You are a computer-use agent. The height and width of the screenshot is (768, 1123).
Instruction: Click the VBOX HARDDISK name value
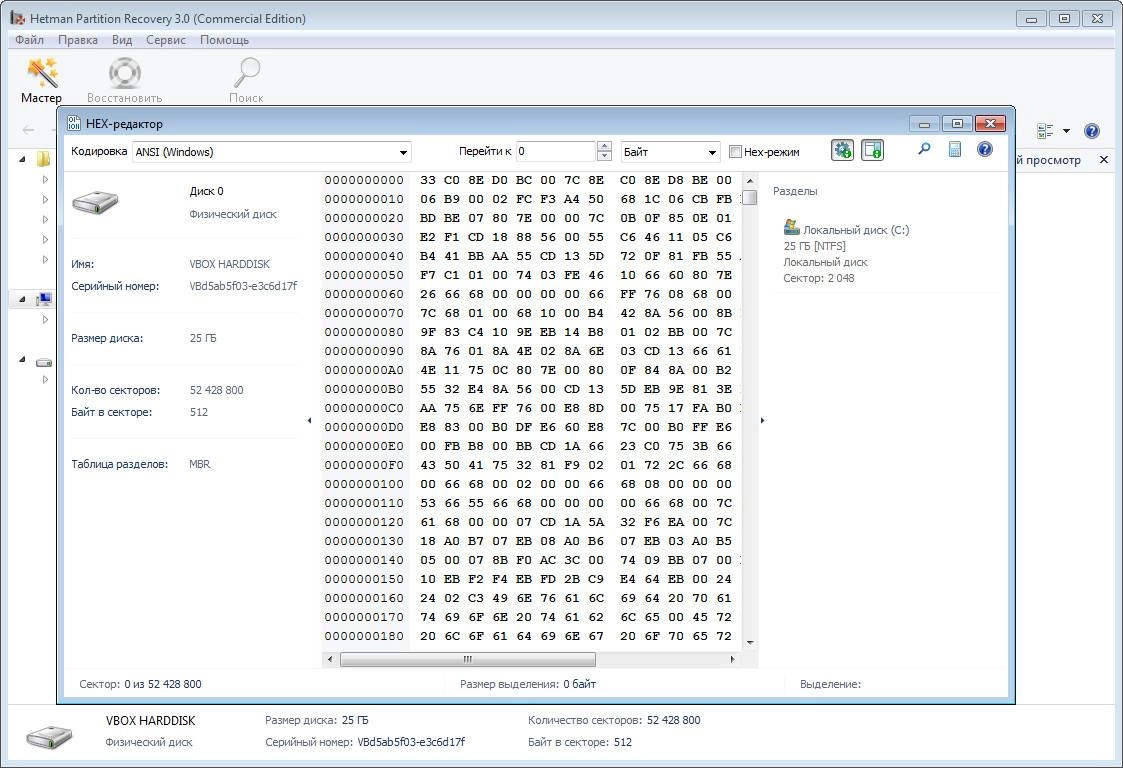pyautogui.click(x=230, y=264)
